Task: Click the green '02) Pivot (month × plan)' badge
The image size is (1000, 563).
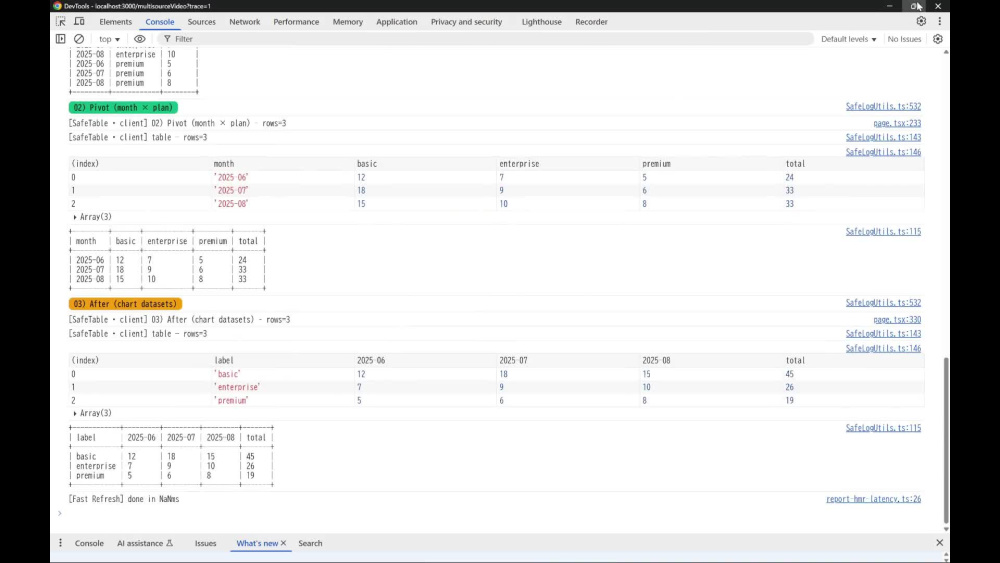Action: pyautogui.click(x=123, y=107)
